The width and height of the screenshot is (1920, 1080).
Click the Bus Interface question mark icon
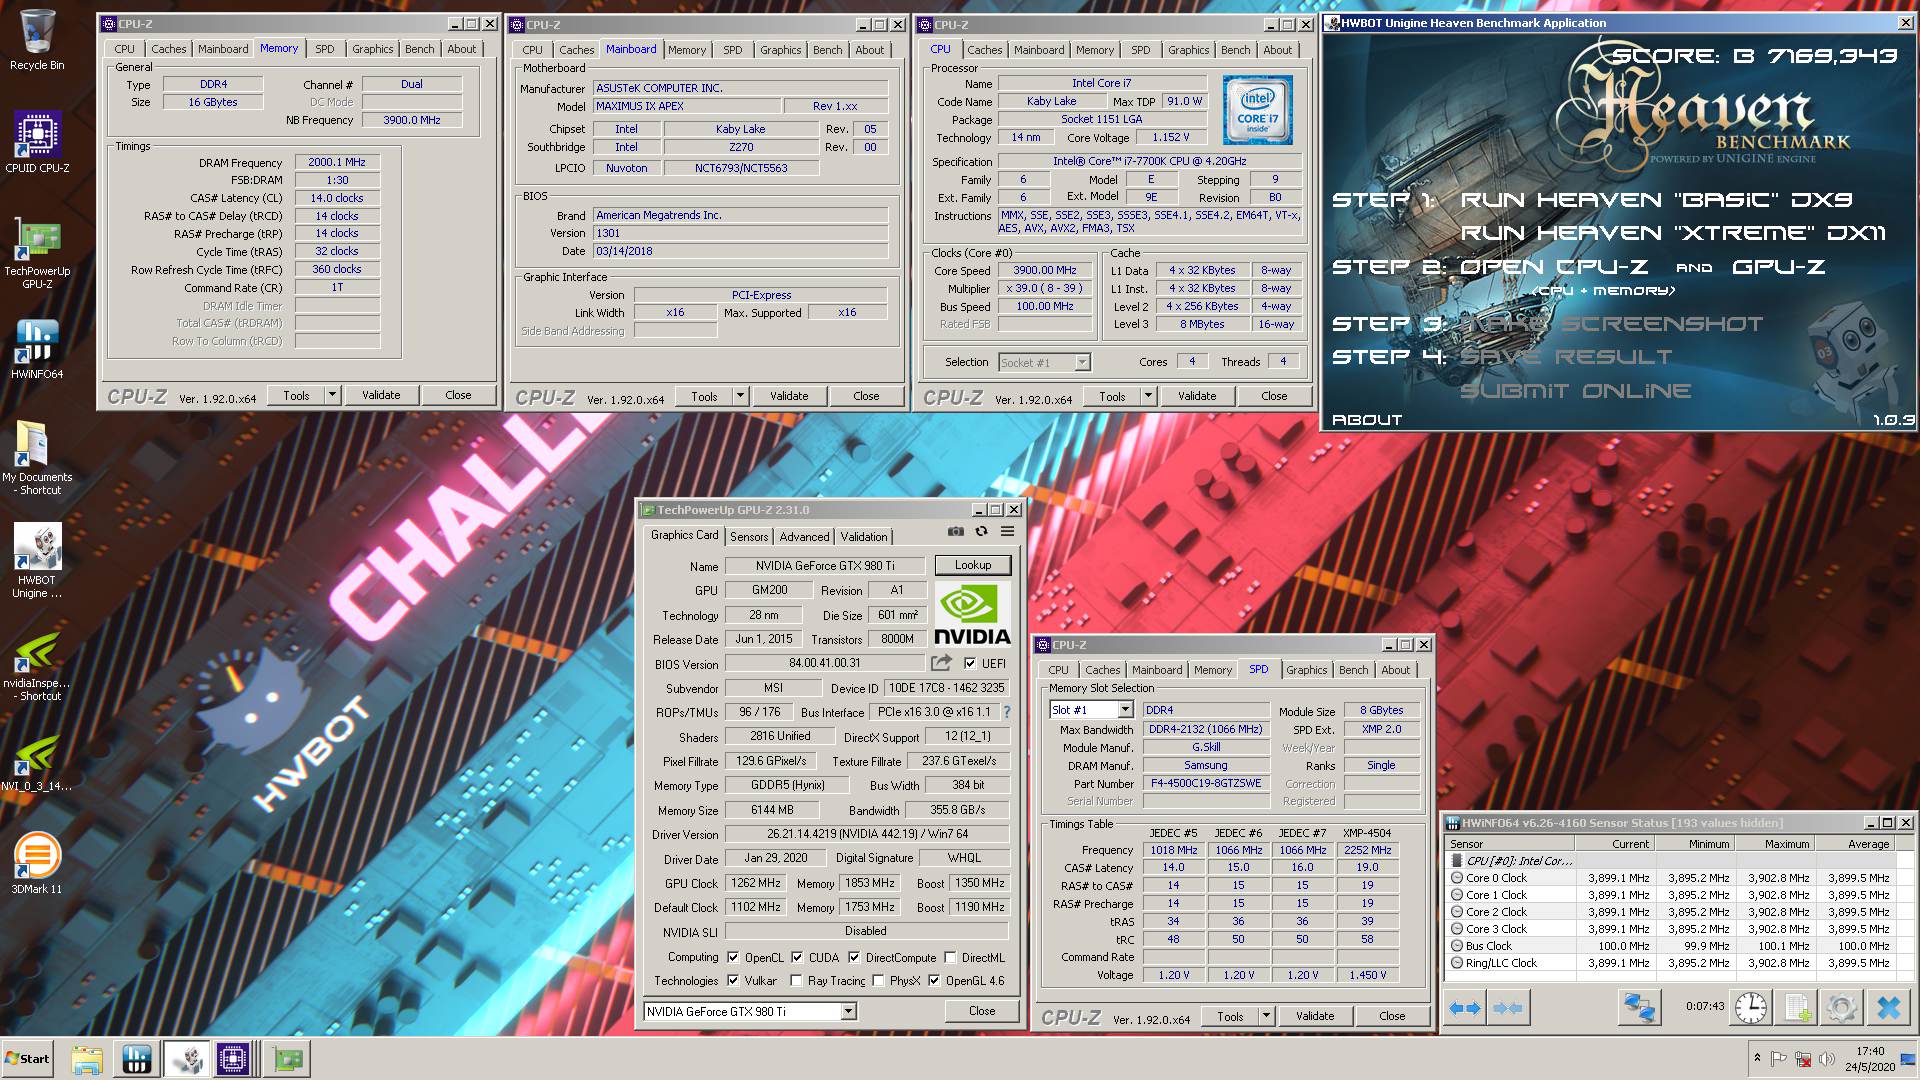point(1007,712)
